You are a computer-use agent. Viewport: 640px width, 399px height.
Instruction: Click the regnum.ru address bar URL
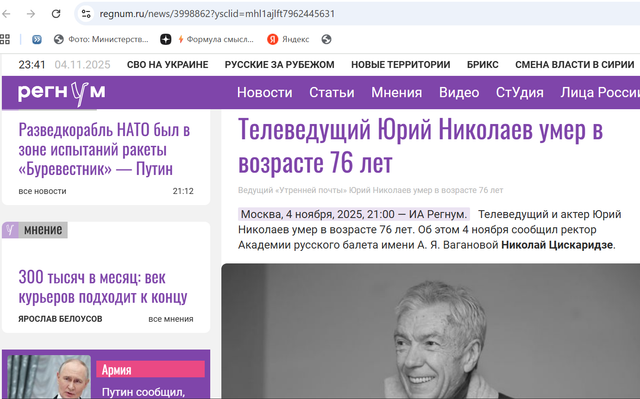click(x=217, y=14)
